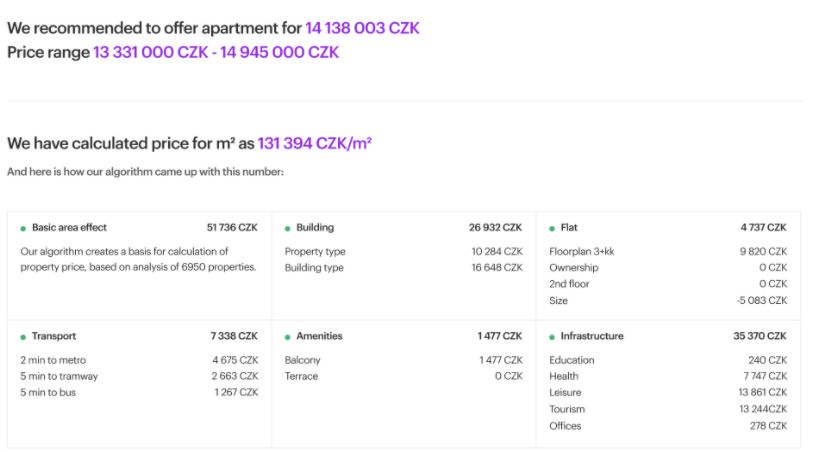Image resolution: width=820 pixels, height=452 pixels.
Task: Select the Building total 26 932 CZK
Action: (495, 228)
